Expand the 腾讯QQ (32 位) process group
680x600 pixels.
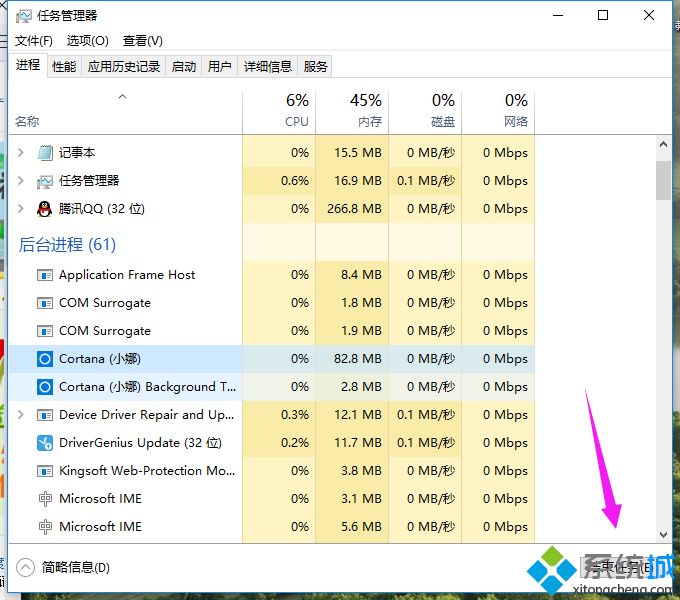coord(20,209)
